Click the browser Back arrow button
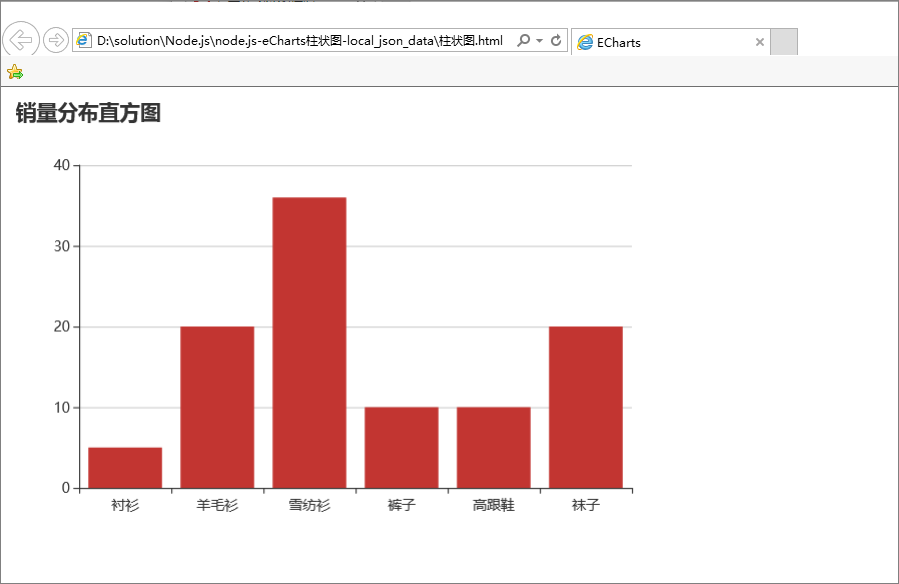The height and width of the screenshot is (584, 899). (21, 40)
